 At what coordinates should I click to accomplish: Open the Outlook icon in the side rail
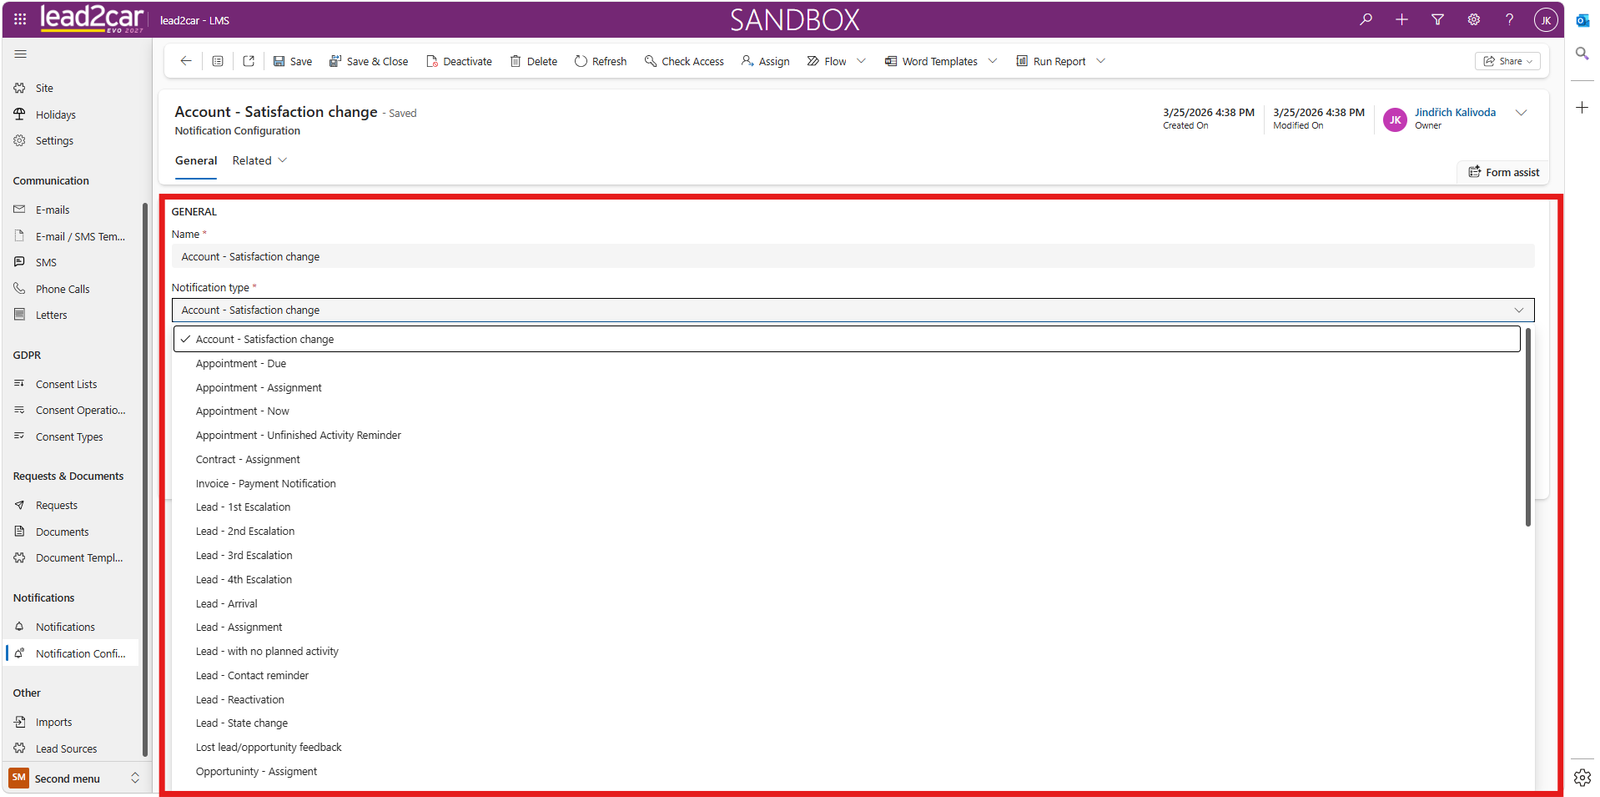[1583, 20]
